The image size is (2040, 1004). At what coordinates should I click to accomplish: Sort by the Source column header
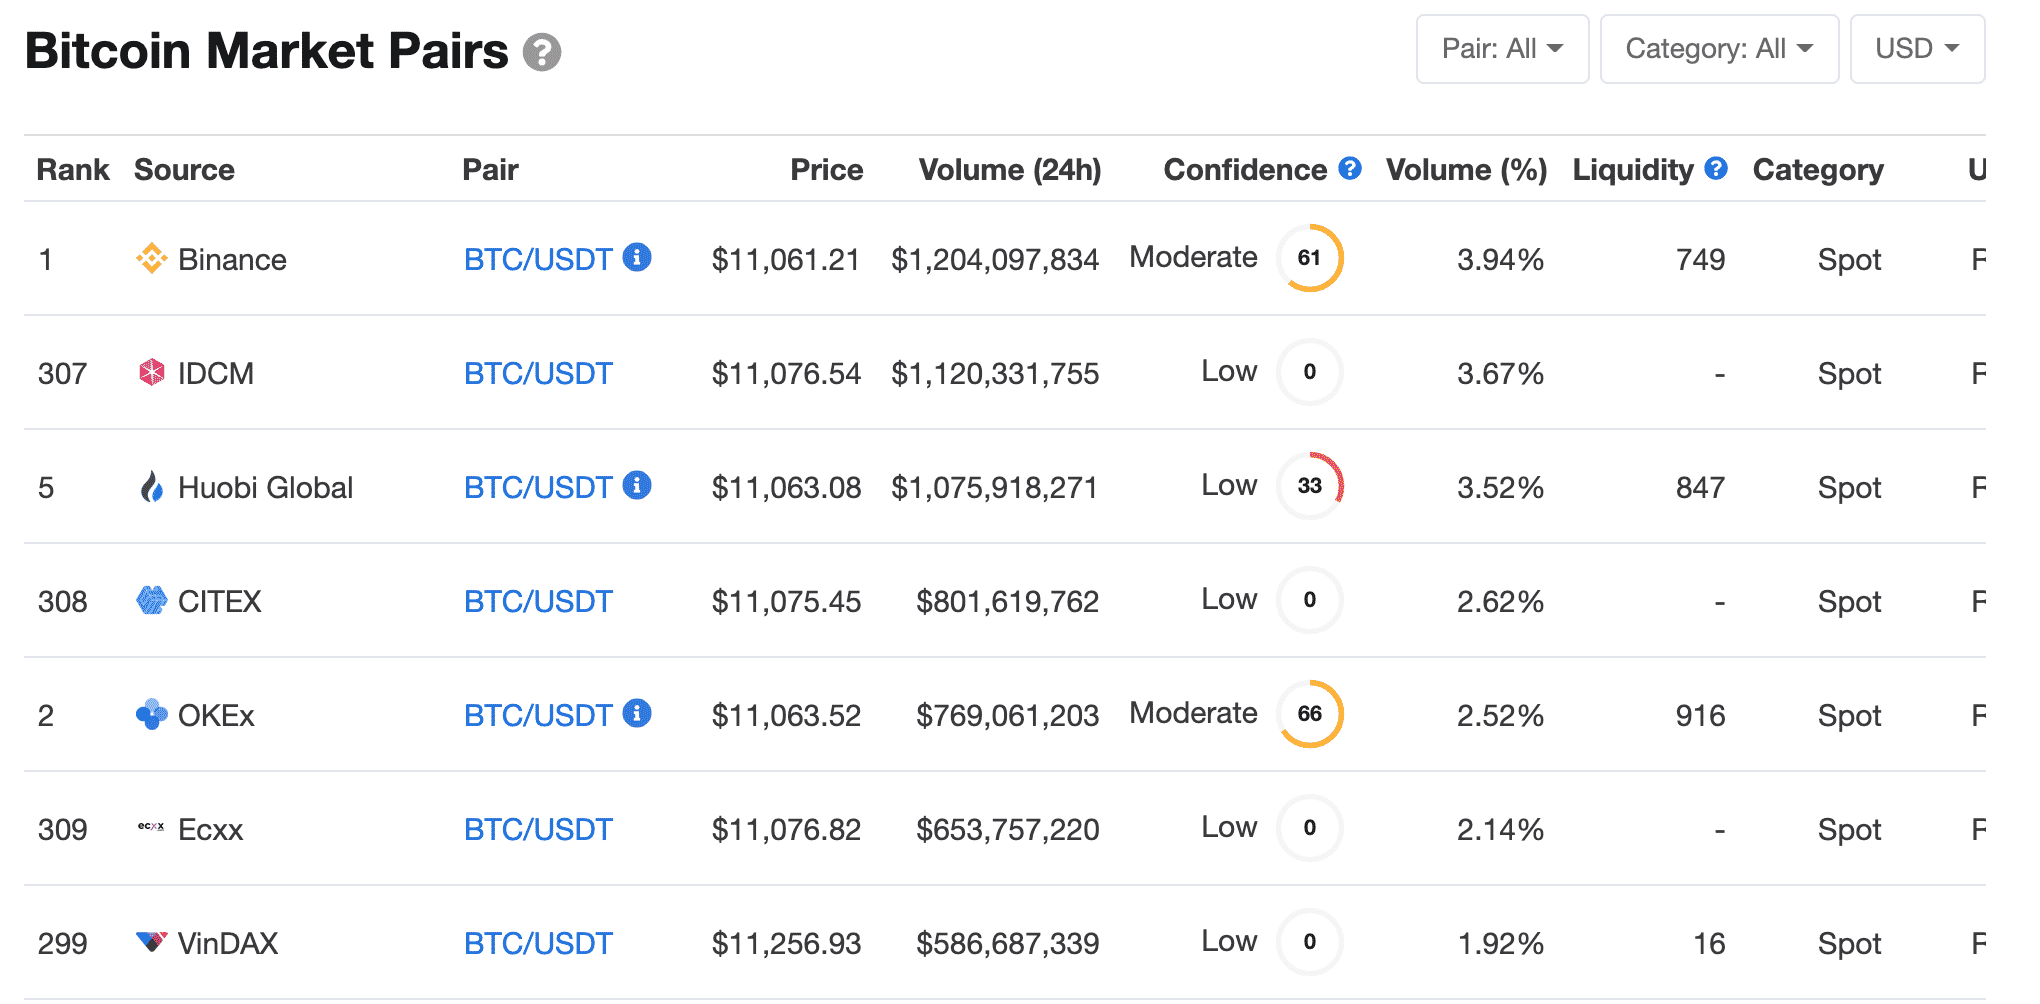[x=184, y=170]
